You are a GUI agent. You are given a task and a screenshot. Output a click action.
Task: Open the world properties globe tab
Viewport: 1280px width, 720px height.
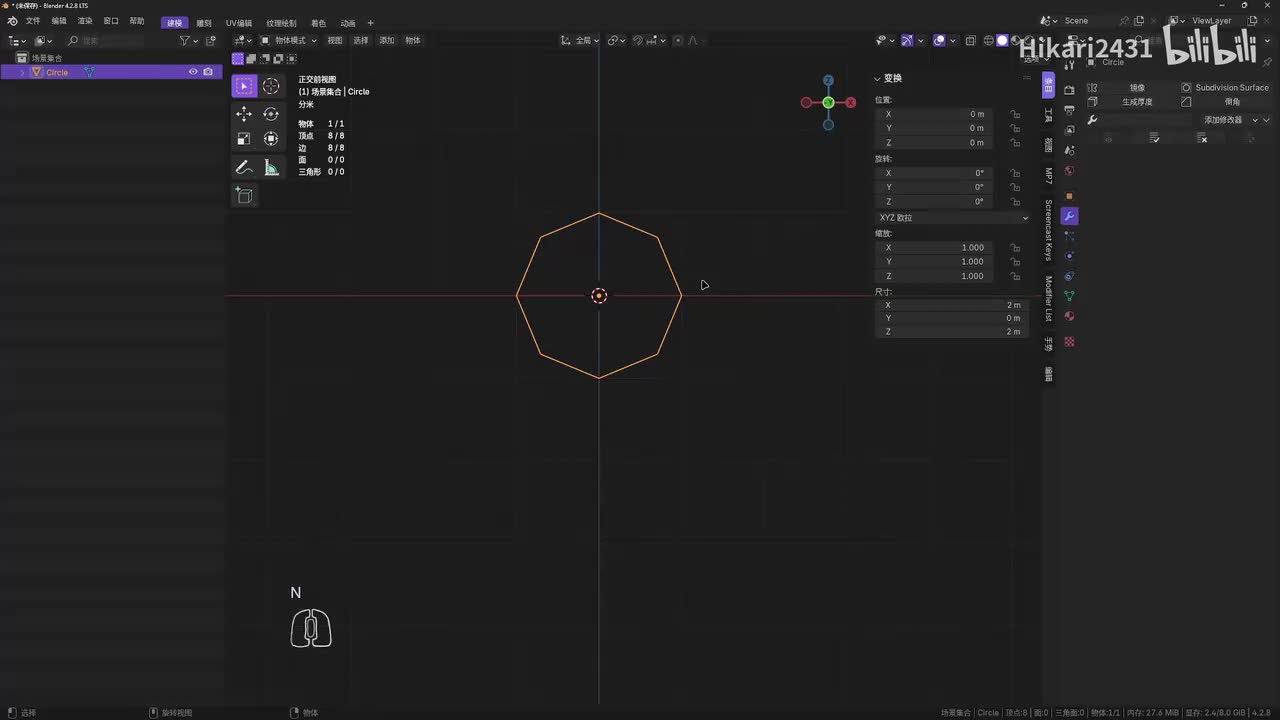[x=1069, y=170]
